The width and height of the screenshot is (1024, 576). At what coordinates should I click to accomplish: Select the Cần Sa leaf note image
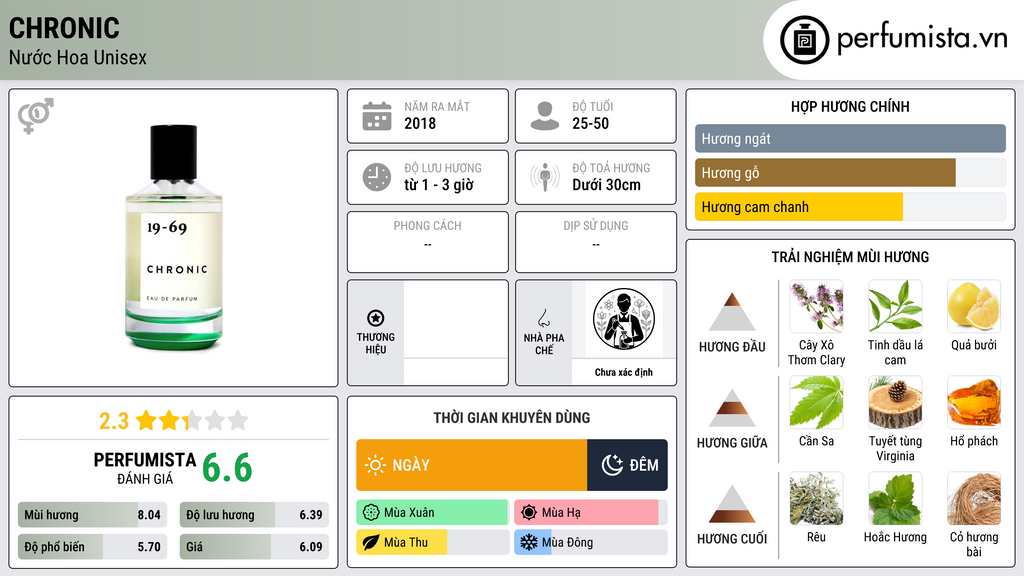[x=816, y=402]
